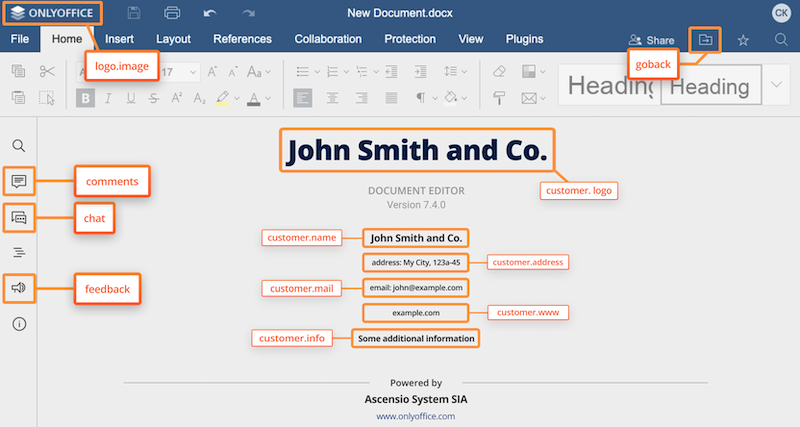Open the Comments panel in left sidebar

[x=18, y=181]
